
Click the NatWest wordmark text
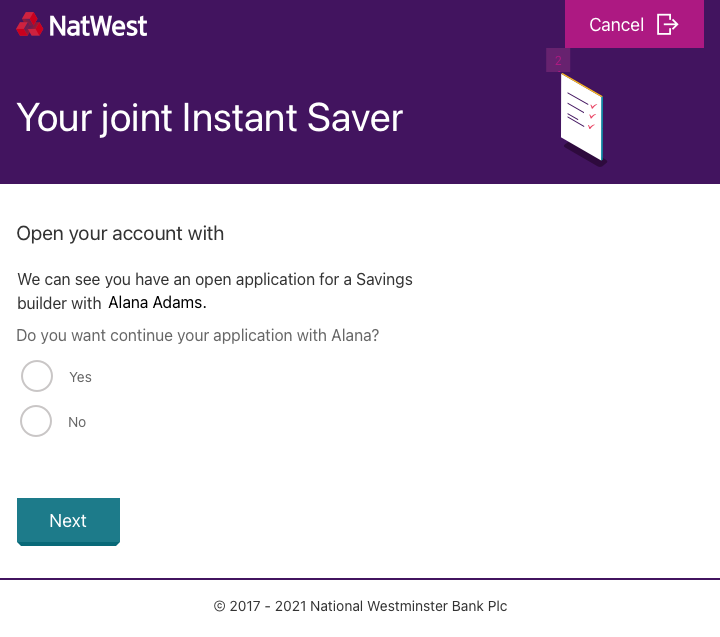click(98, 26)
